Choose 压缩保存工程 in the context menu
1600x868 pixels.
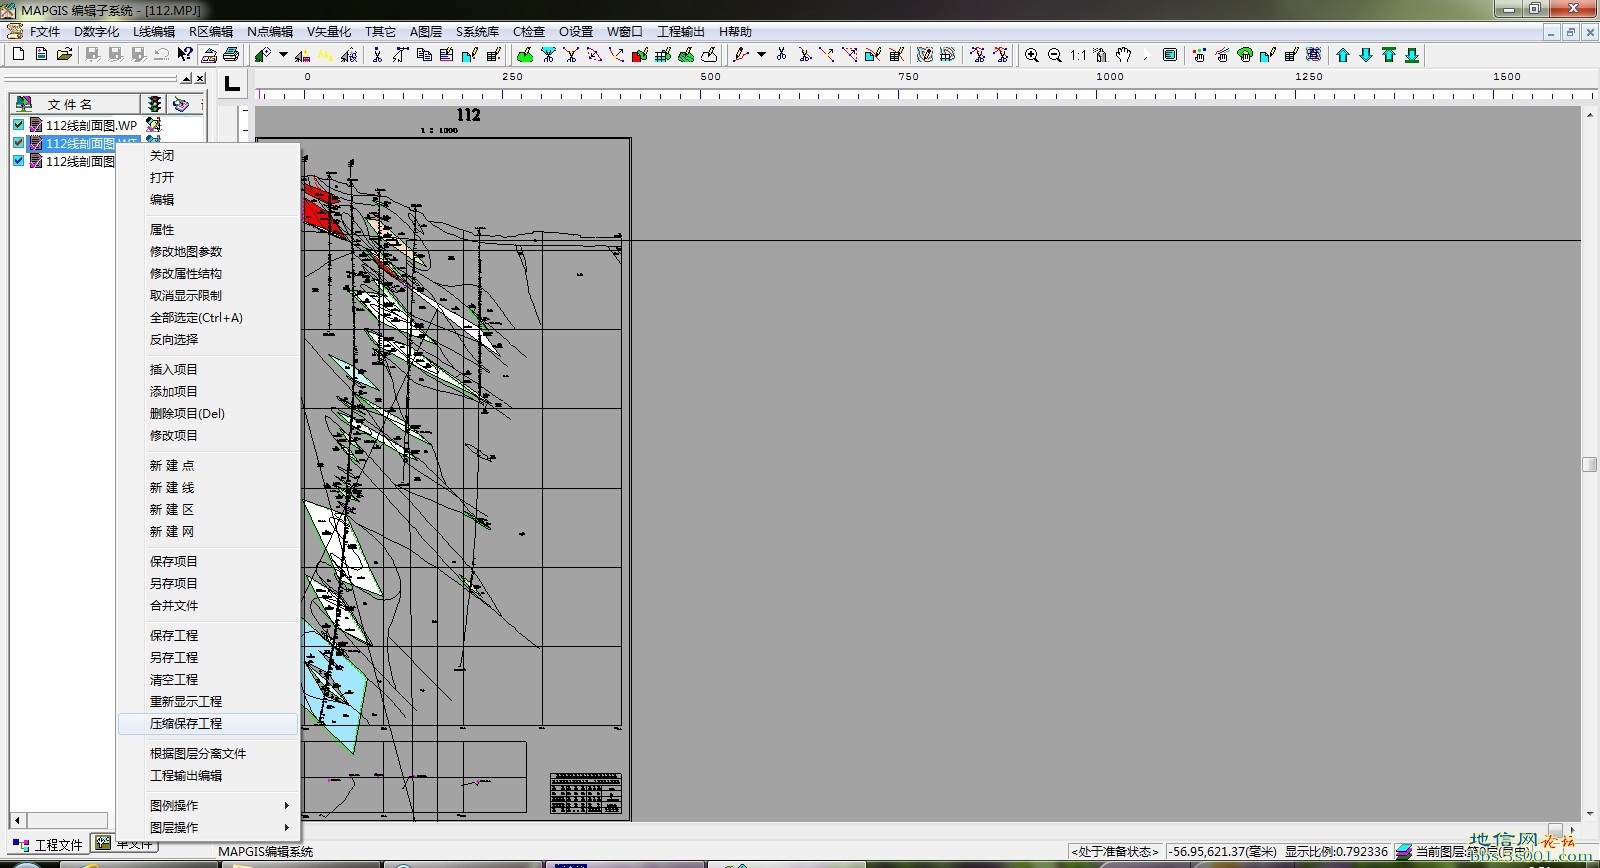(x=208, y=723)
